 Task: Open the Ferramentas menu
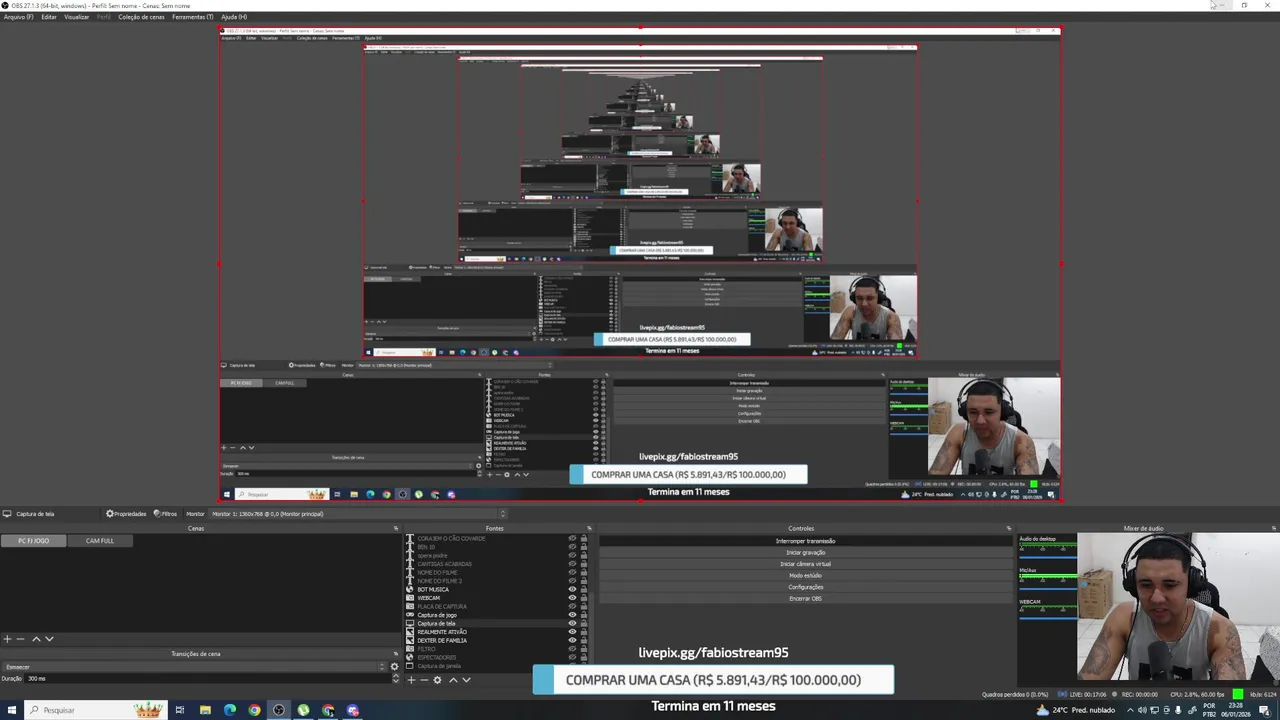coord(192,17)
